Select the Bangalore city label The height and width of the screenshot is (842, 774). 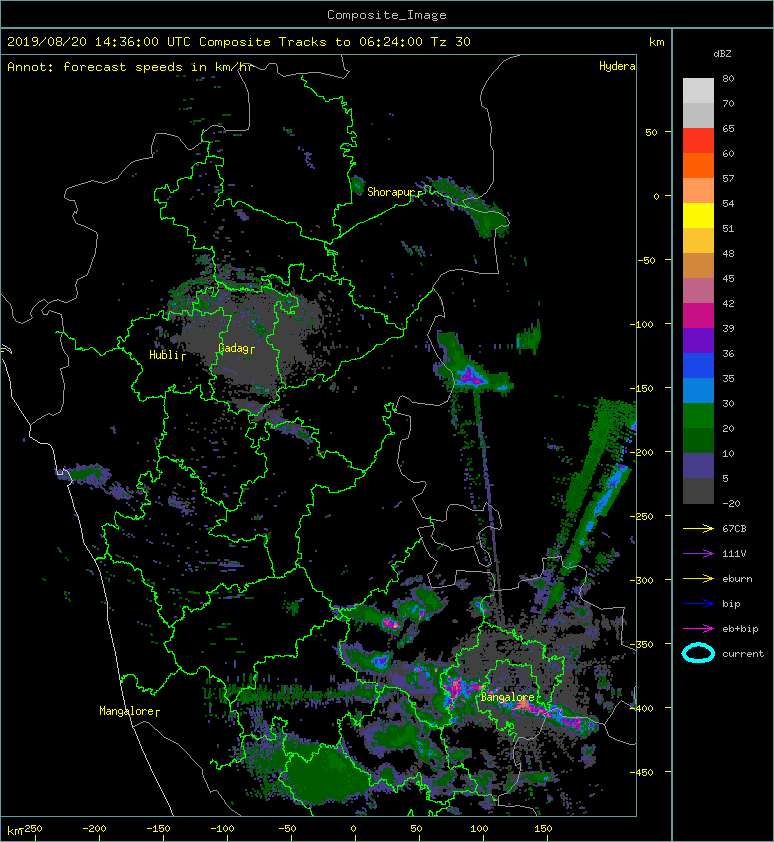click(x=507, y=697)
